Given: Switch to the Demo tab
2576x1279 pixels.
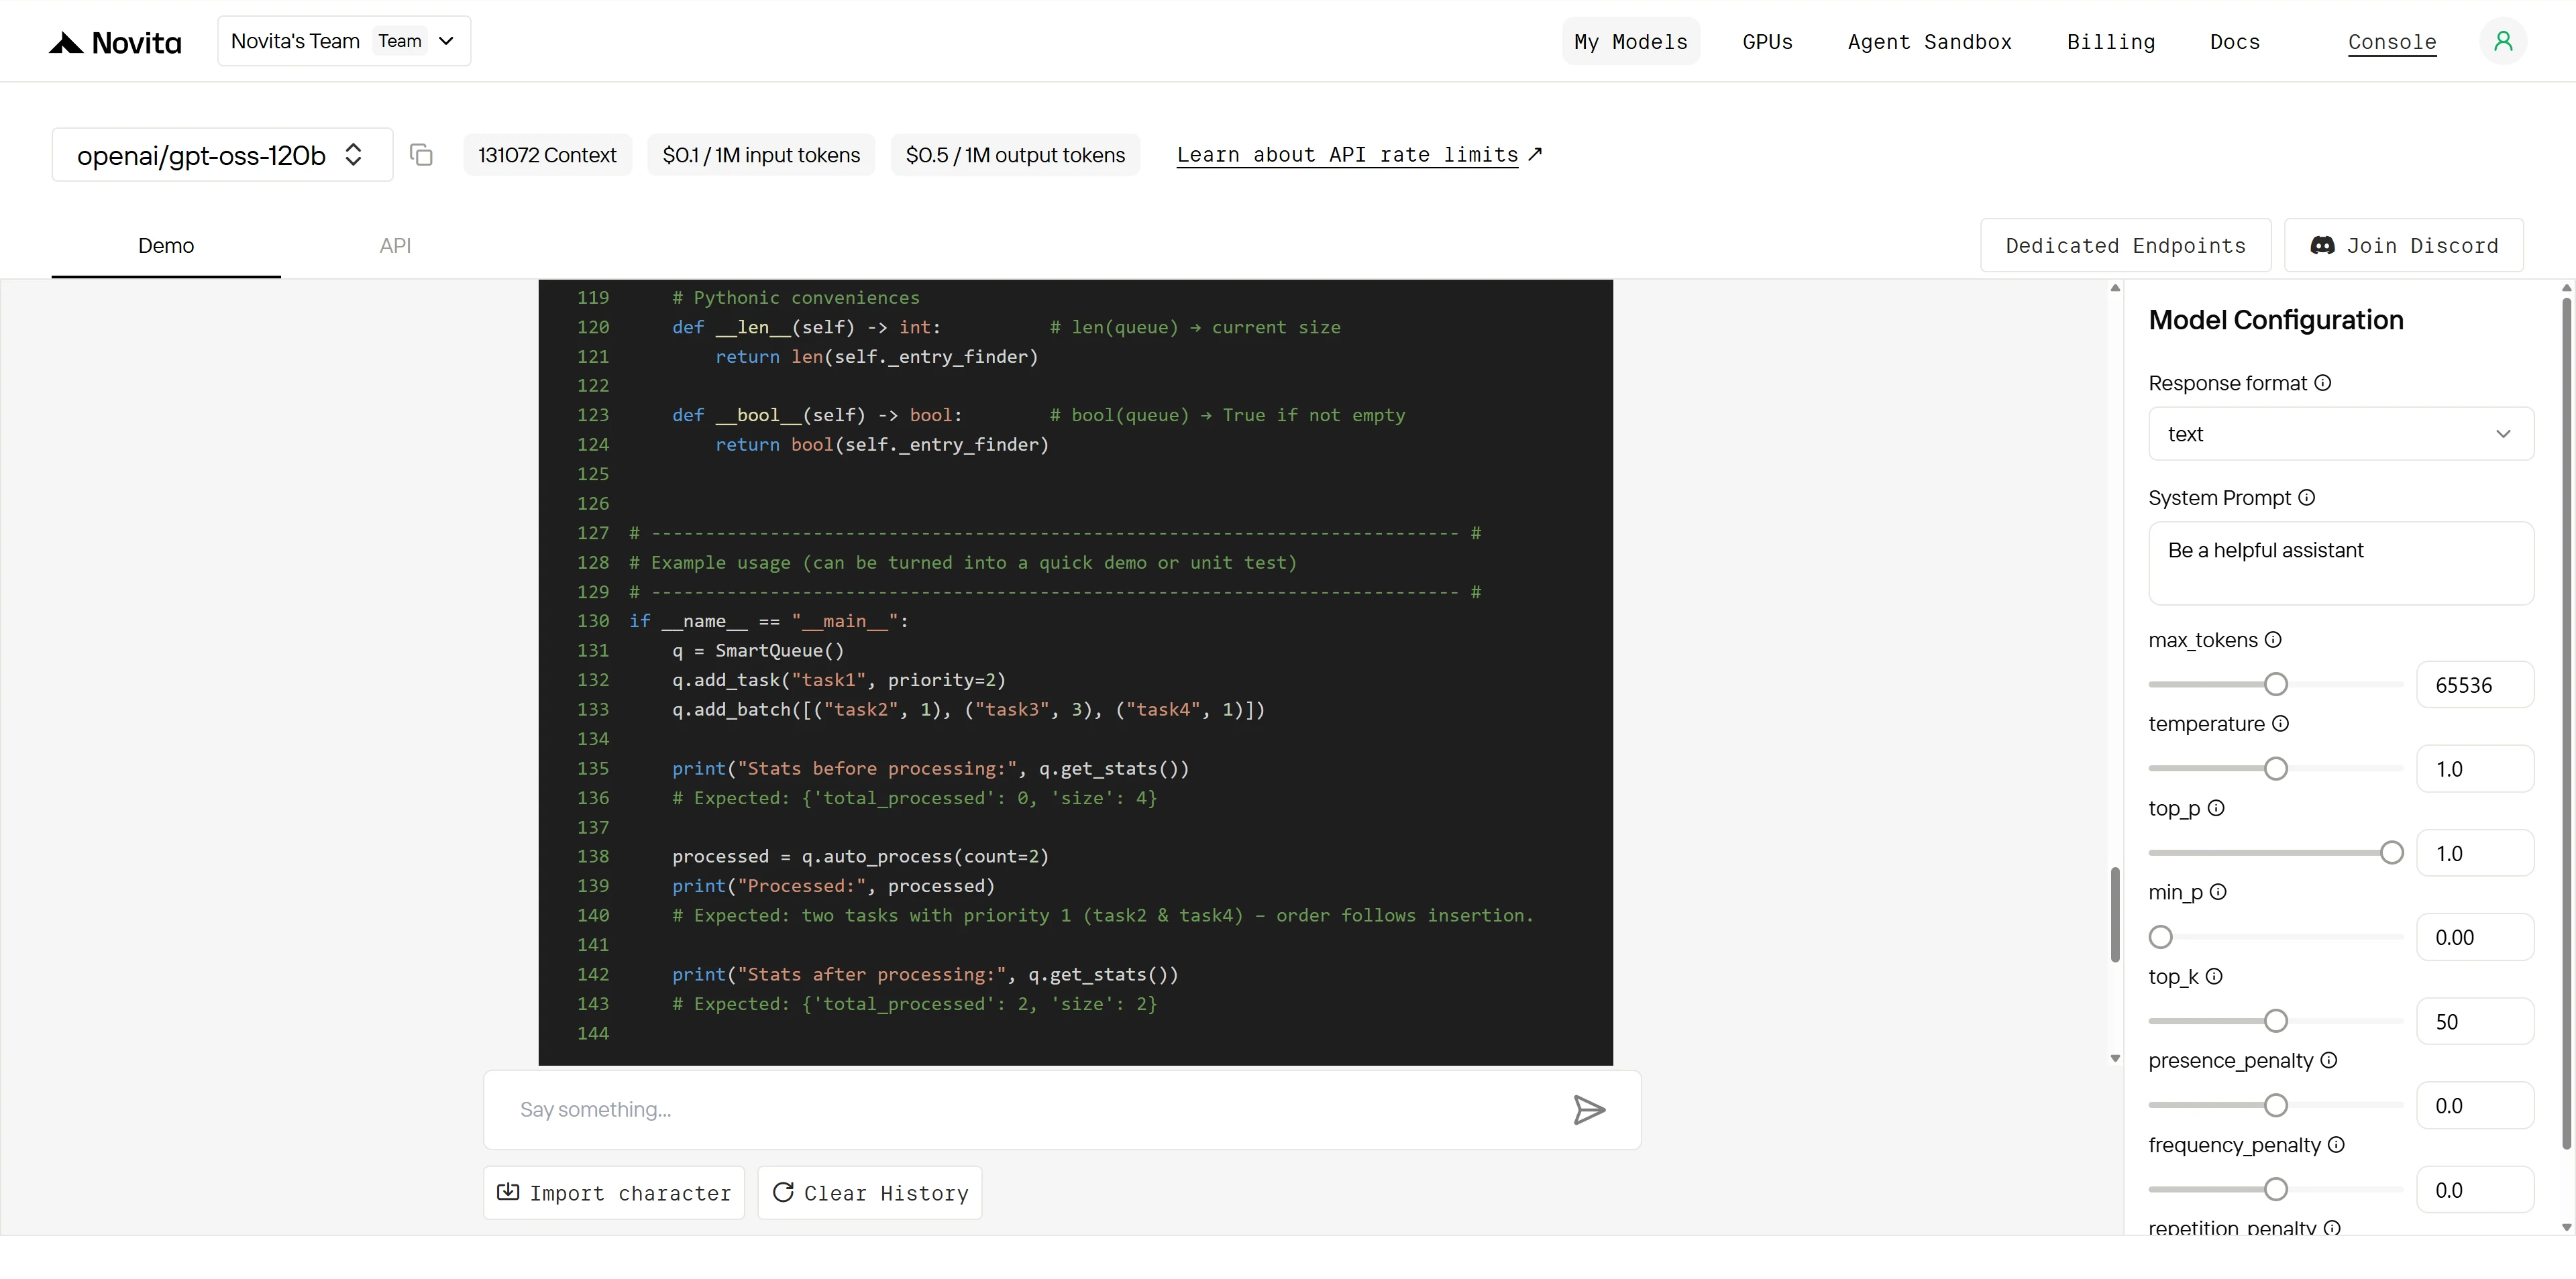Looking at the screenshot, I should (166, 246).
